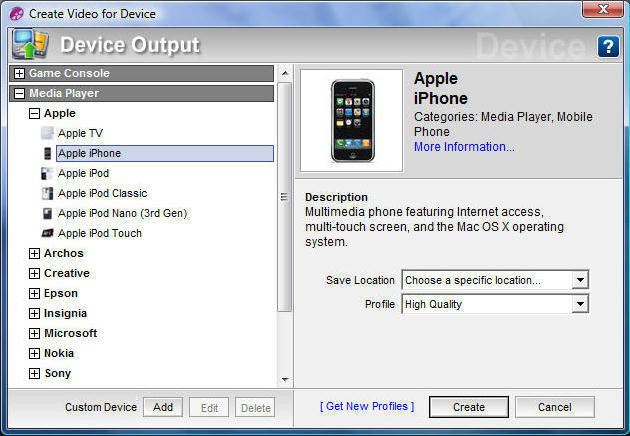
Task: Select Apple iPod Classic entry
Action: pyautogui.click(x=102, y=193)
